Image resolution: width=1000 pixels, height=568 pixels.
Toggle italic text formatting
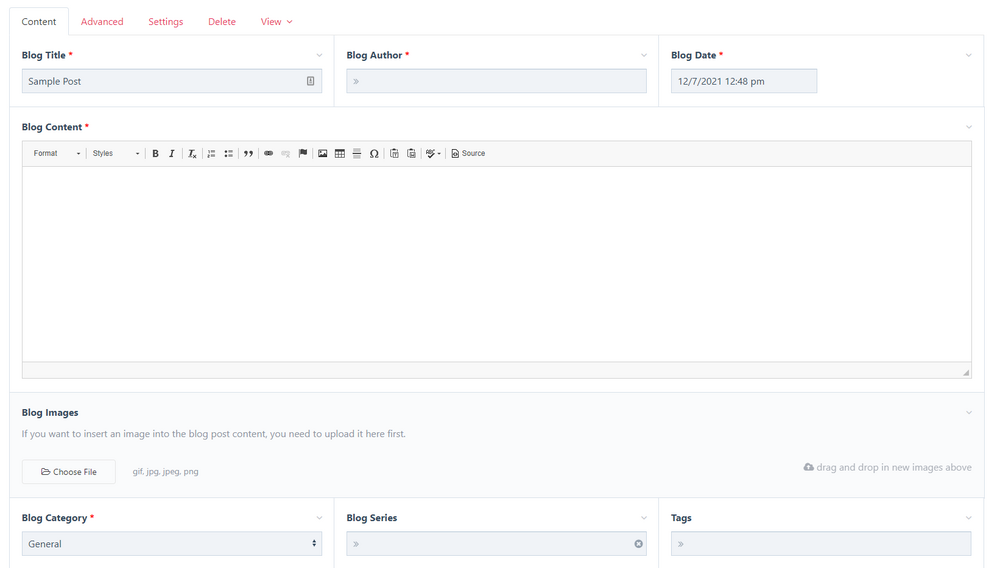point(172,154)
